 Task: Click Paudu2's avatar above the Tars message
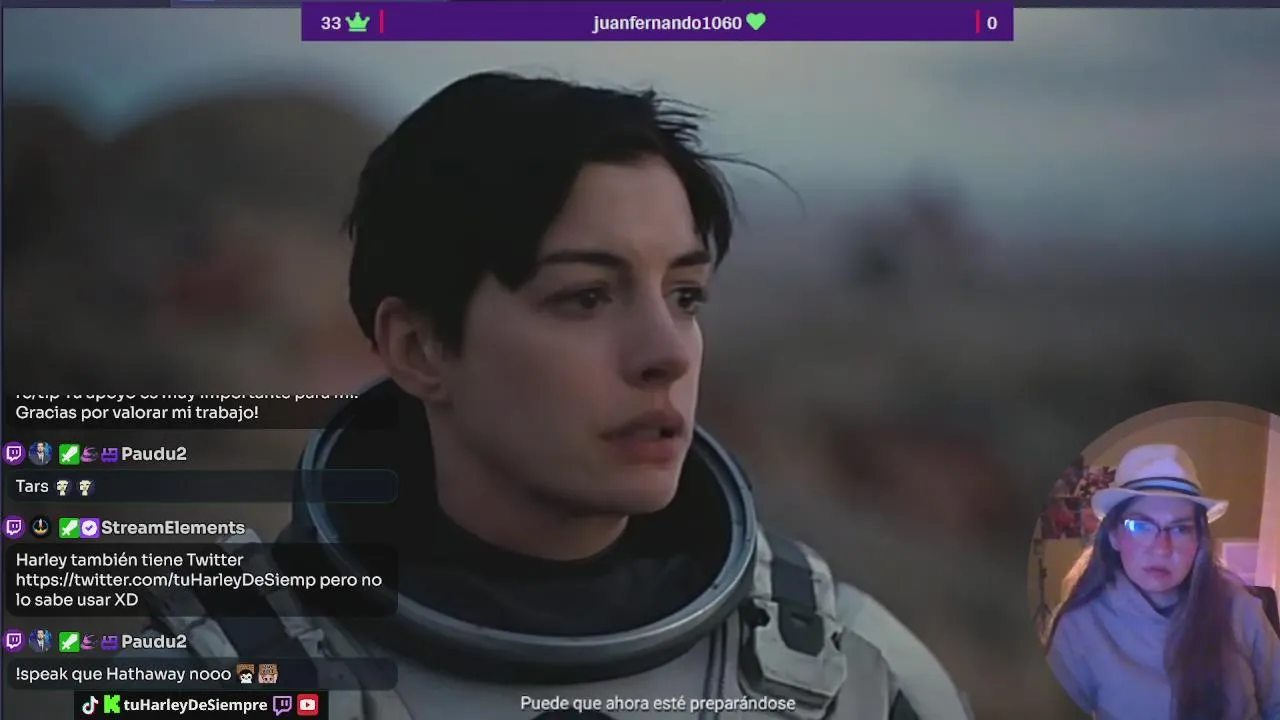pyautogui.click(x=40, y=453)
